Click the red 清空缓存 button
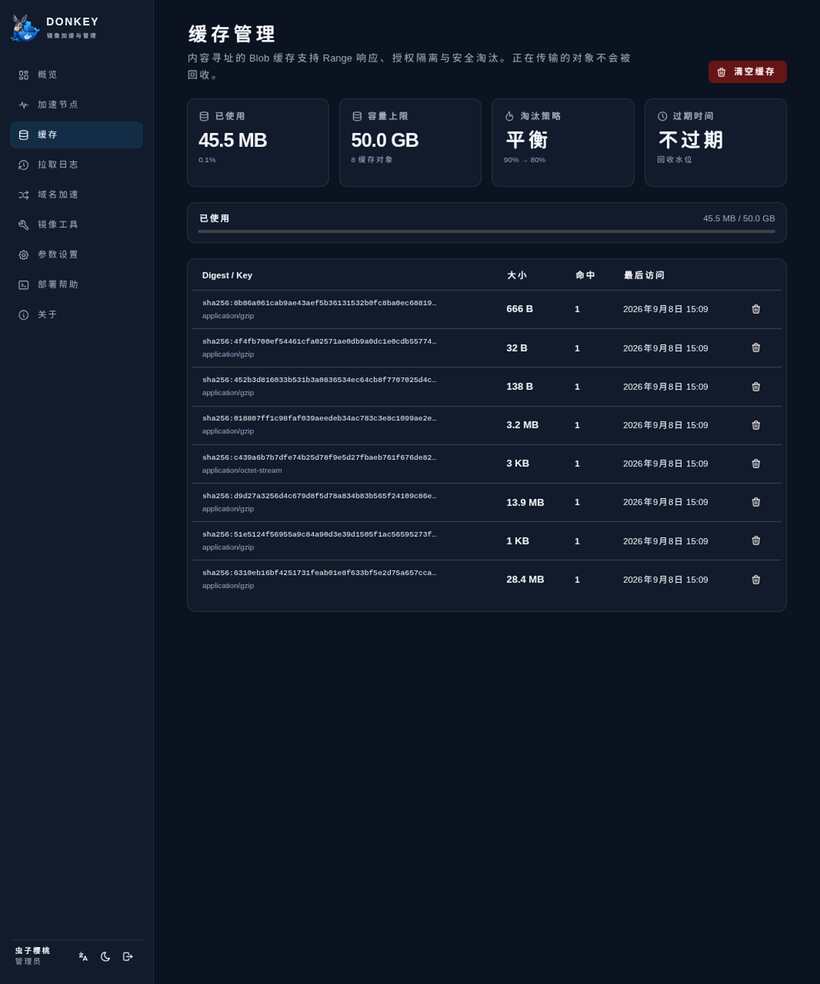Image resolution: width=820 pixels, height=984 pixels. [x=747, y=72]
